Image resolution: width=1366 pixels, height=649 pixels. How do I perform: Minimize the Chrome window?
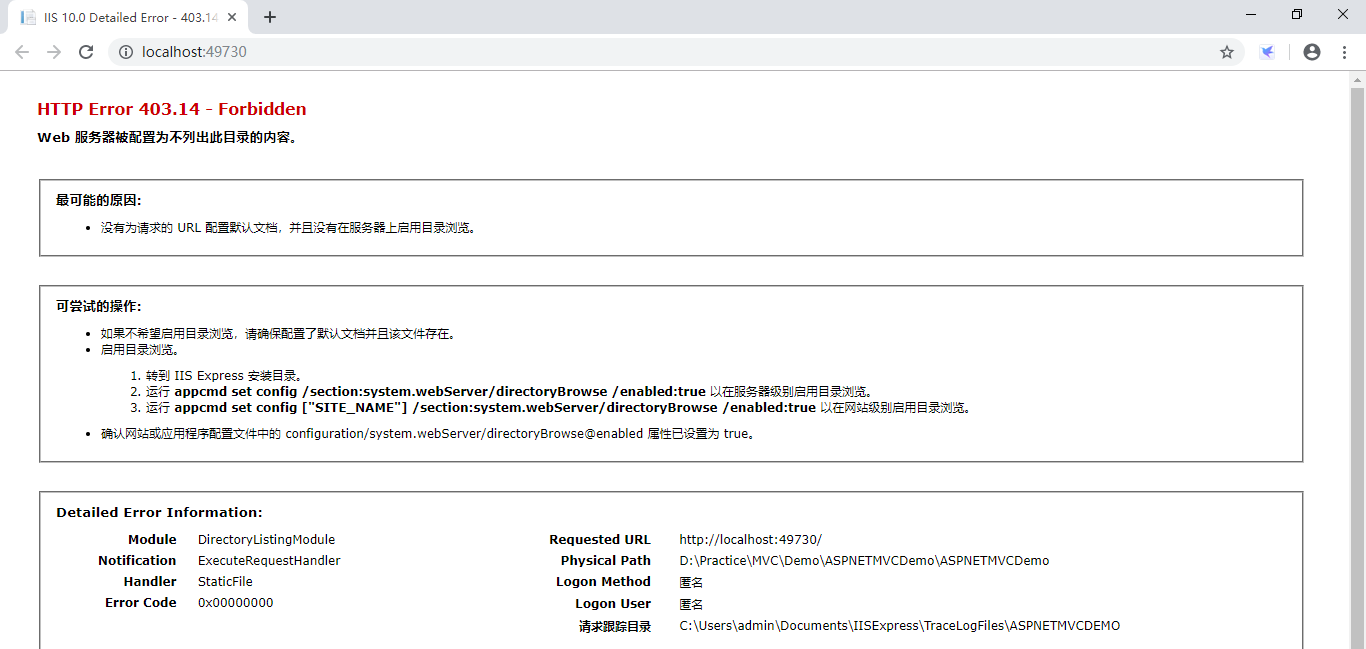pos(1251,14)
